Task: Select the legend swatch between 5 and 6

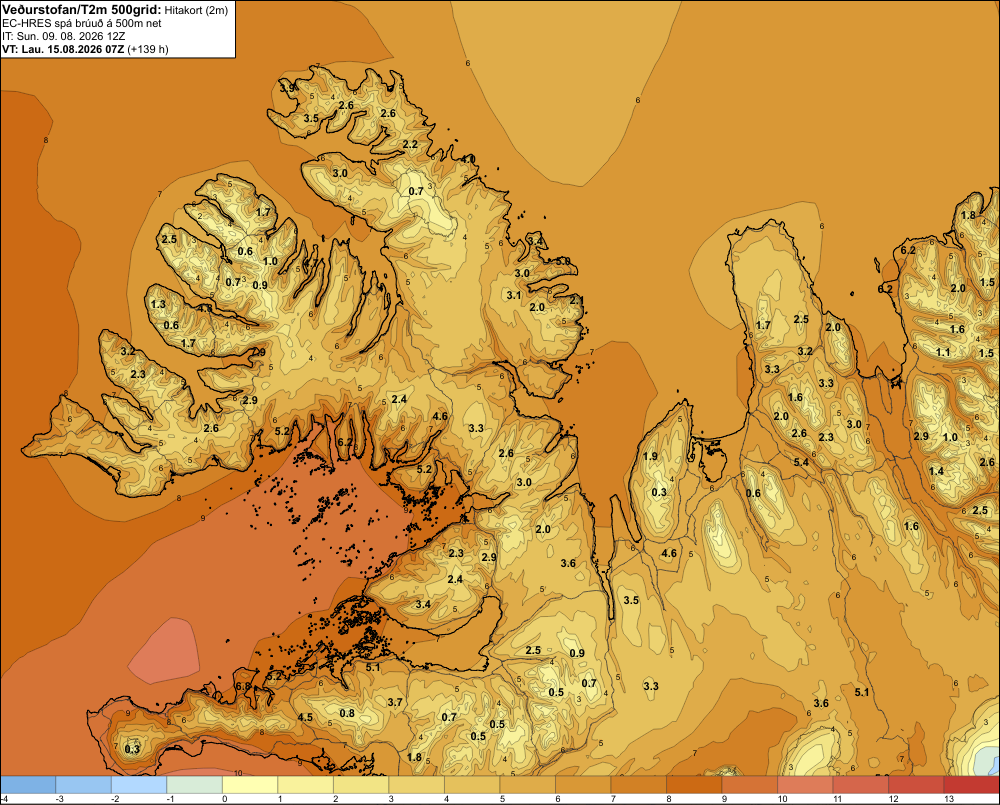Action: point(527,785)
